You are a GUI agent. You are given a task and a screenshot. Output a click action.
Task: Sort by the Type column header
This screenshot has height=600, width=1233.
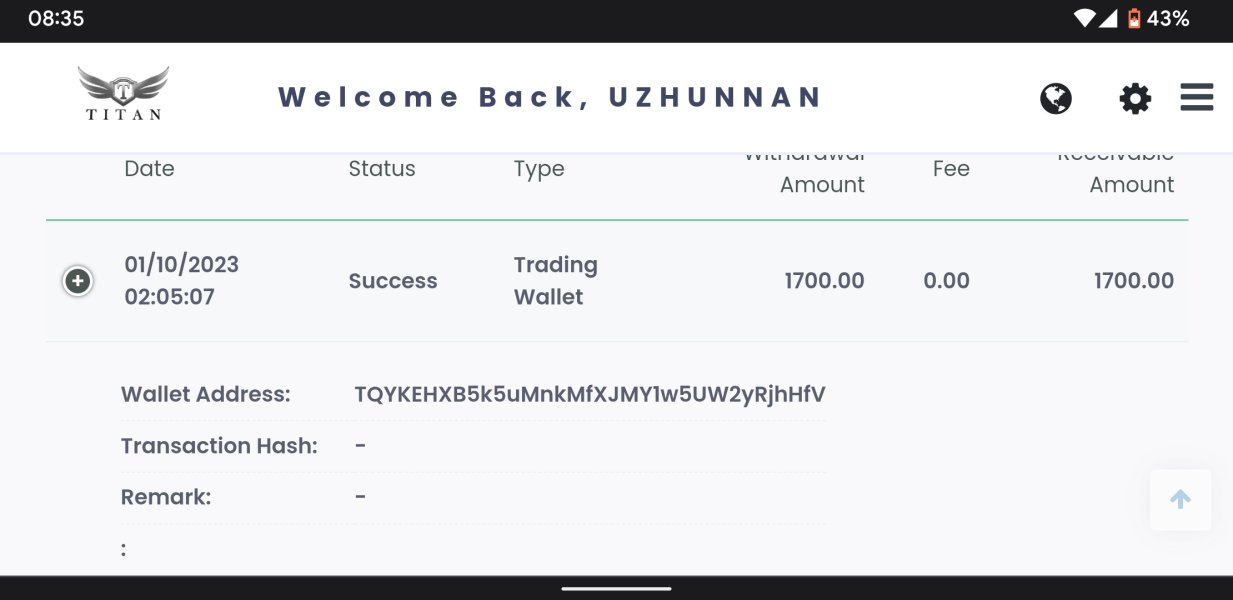point(539,170)
